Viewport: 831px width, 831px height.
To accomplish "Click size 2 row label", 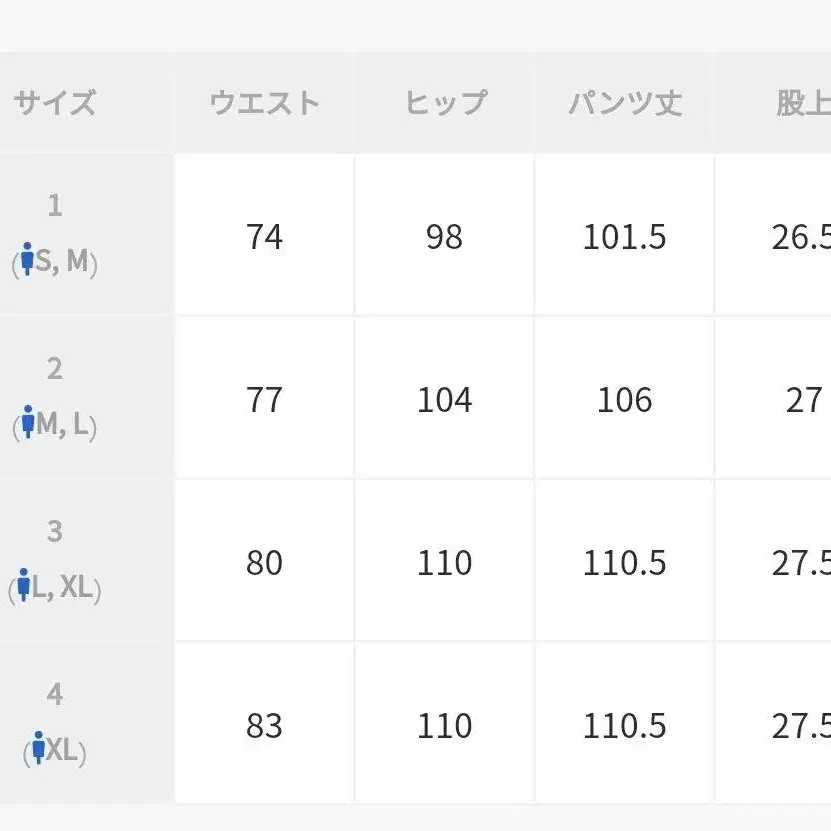I will [x=55, y=397].
